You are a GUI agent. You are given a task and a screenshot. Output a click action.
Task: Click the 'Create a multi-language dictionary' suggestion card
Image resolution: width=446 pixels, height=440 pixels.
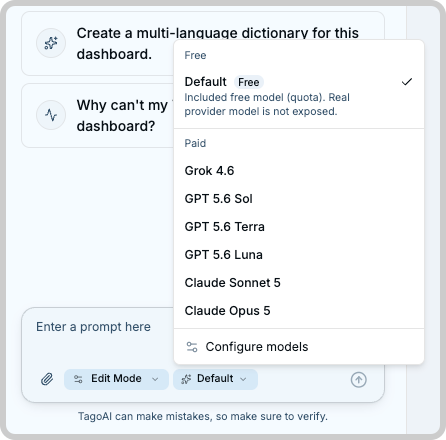pyautogui.click(x=203, y=43)
